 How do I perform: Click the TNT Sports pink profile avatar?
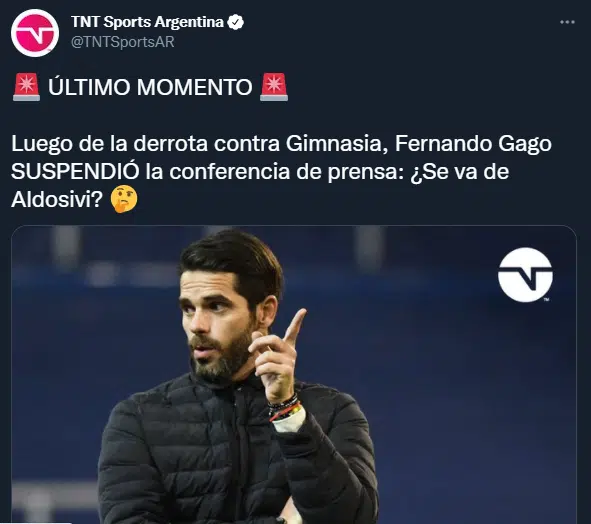pyautogui.click(x=35, y=33)
